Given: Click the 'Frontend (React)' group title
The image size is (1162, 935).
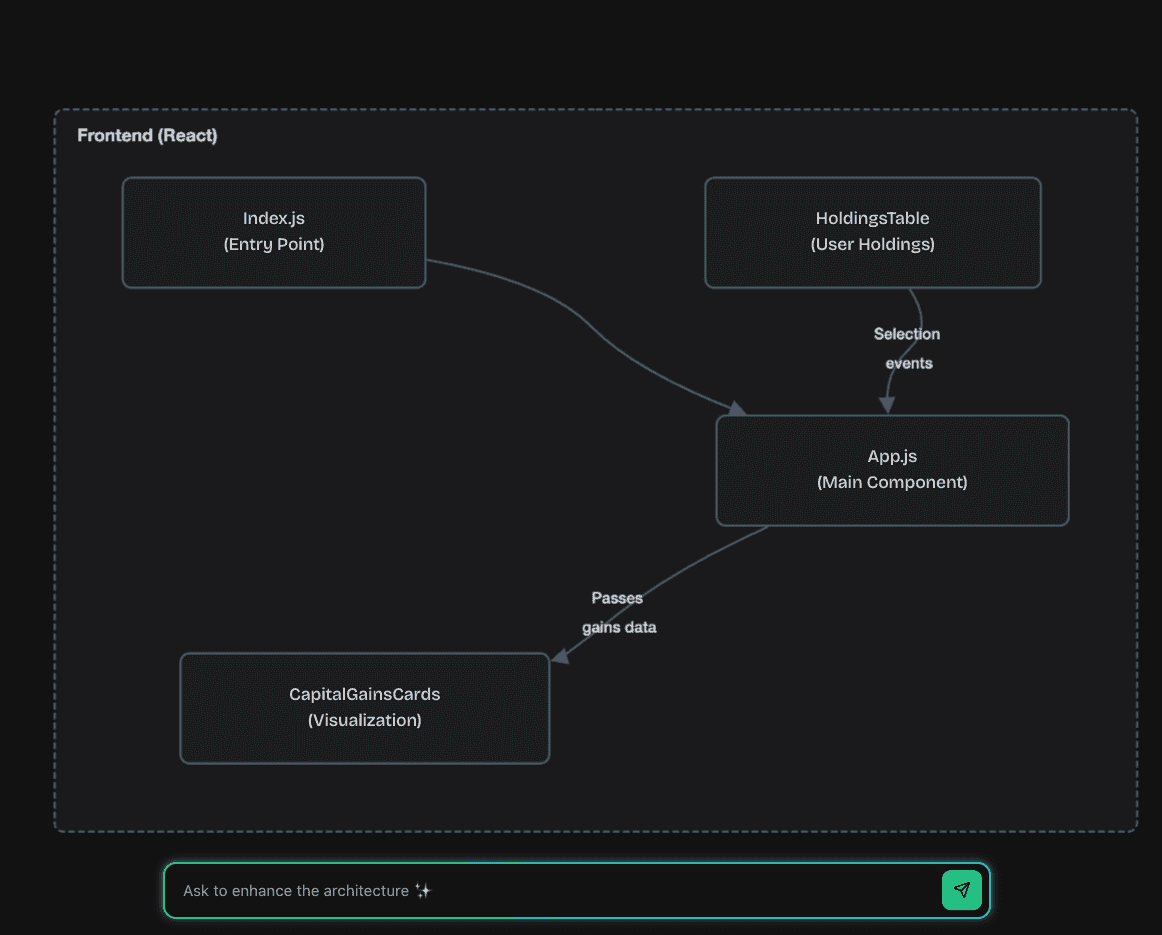Looking at the screenshot, I should 147,135.
